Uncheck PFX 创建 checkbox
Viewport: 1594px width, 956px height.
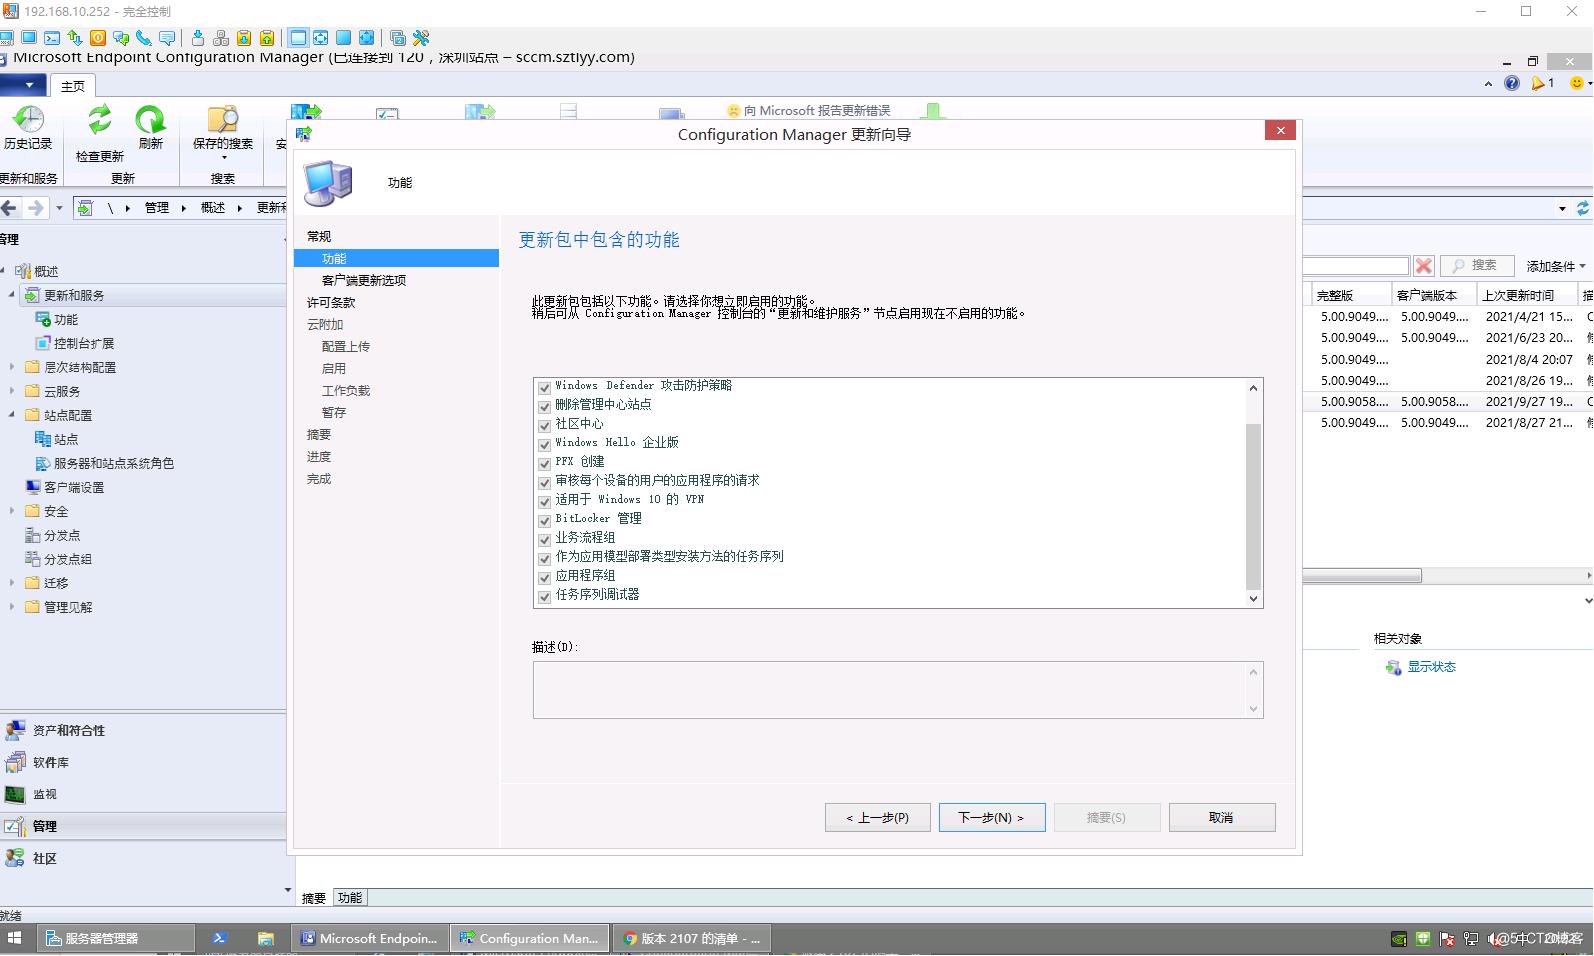coord(545,463)
